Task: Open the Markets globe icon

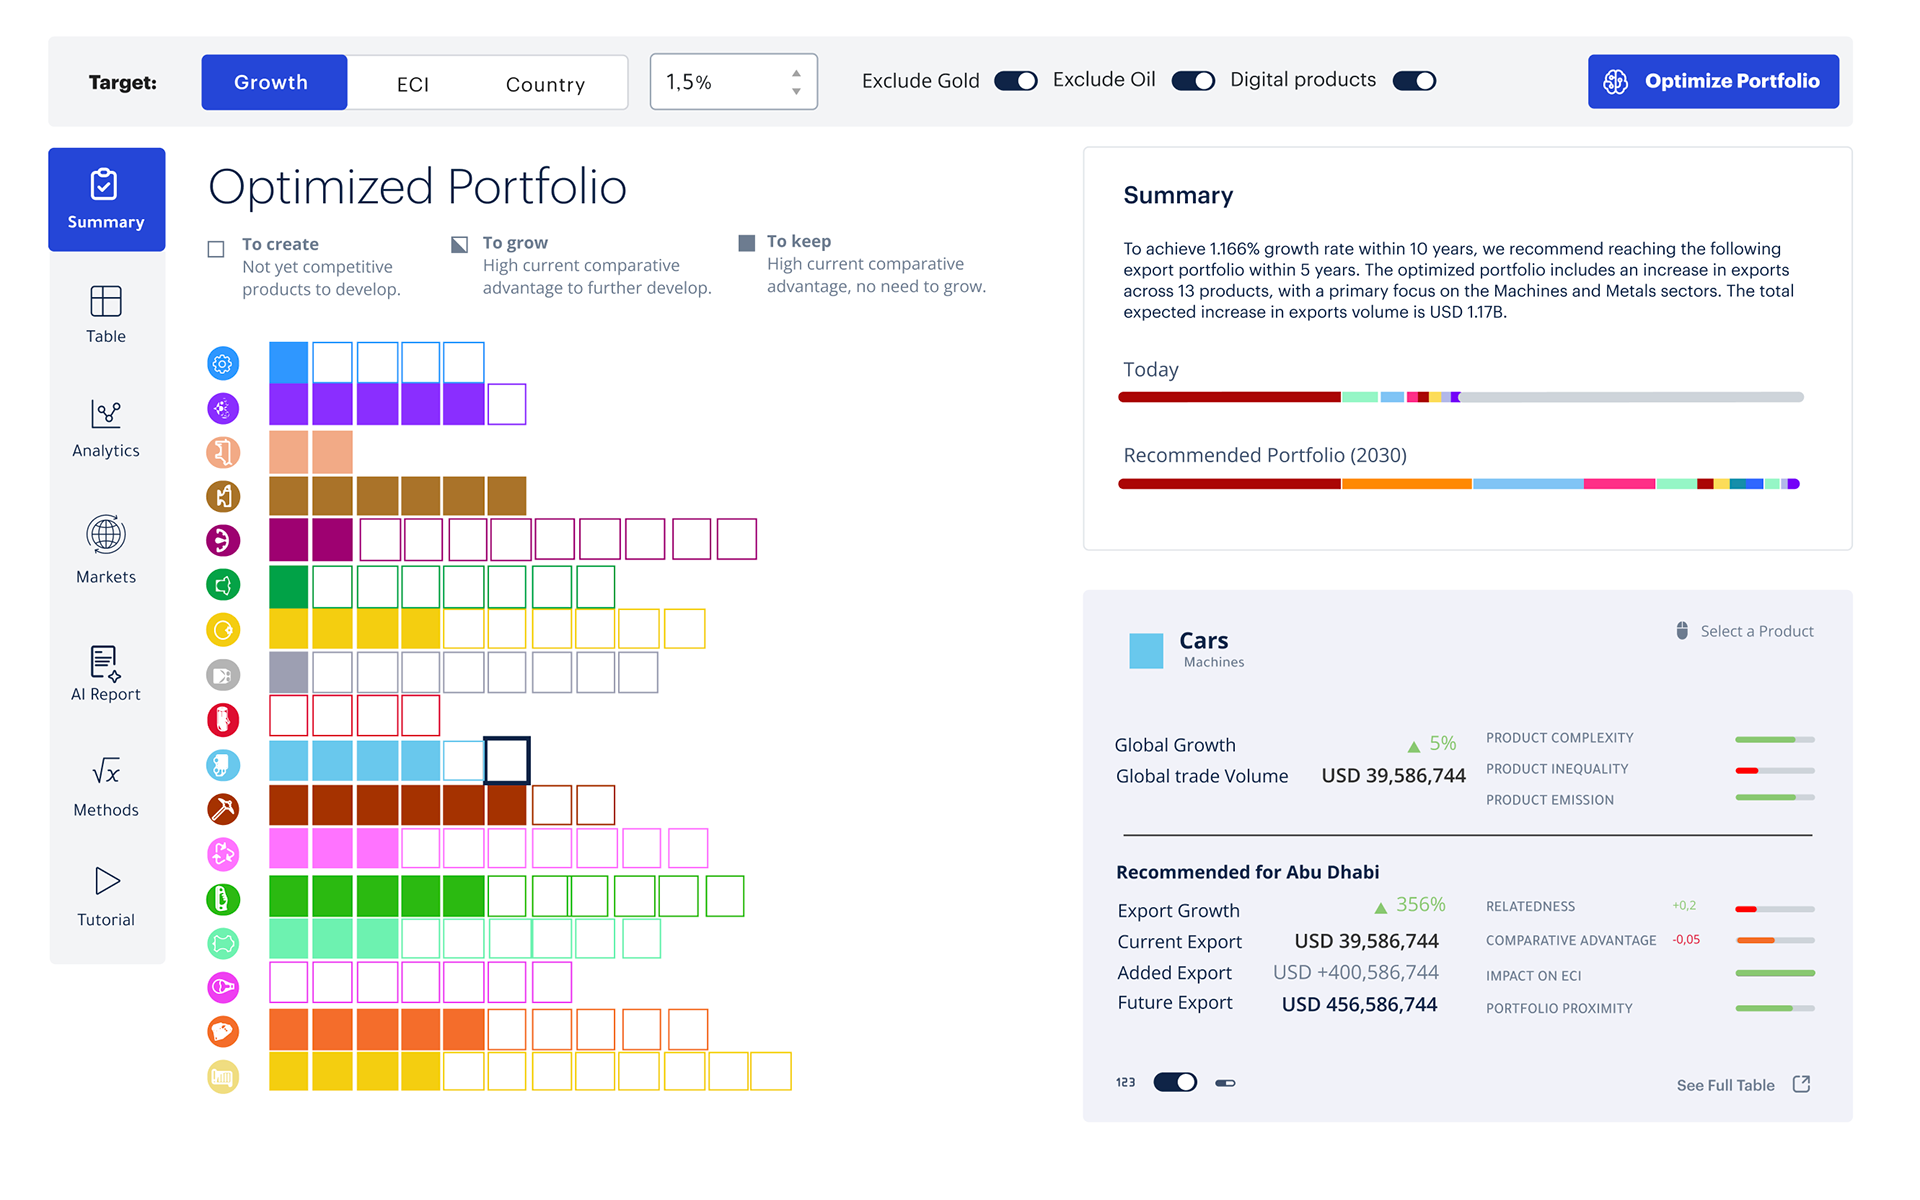Action: pos(106,535)
